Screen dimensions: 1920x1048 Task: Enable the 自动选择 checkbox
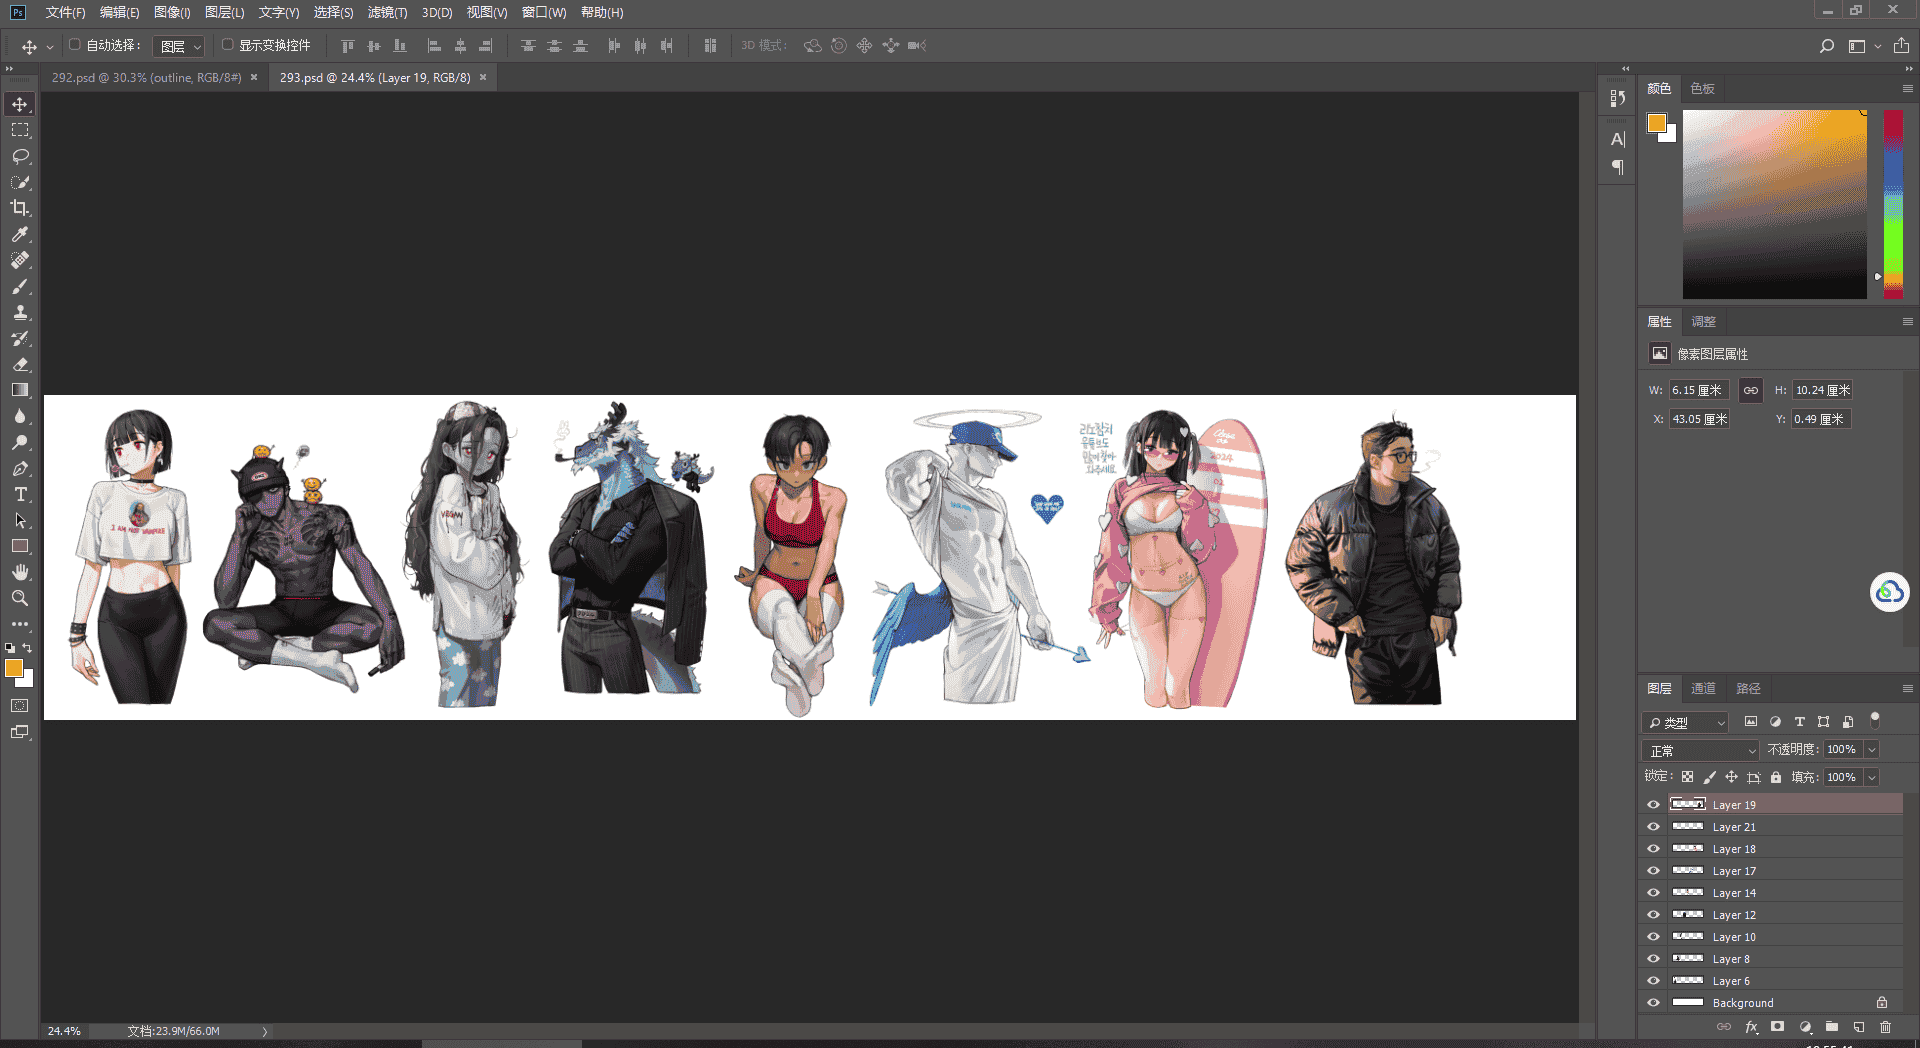point(75,45)
